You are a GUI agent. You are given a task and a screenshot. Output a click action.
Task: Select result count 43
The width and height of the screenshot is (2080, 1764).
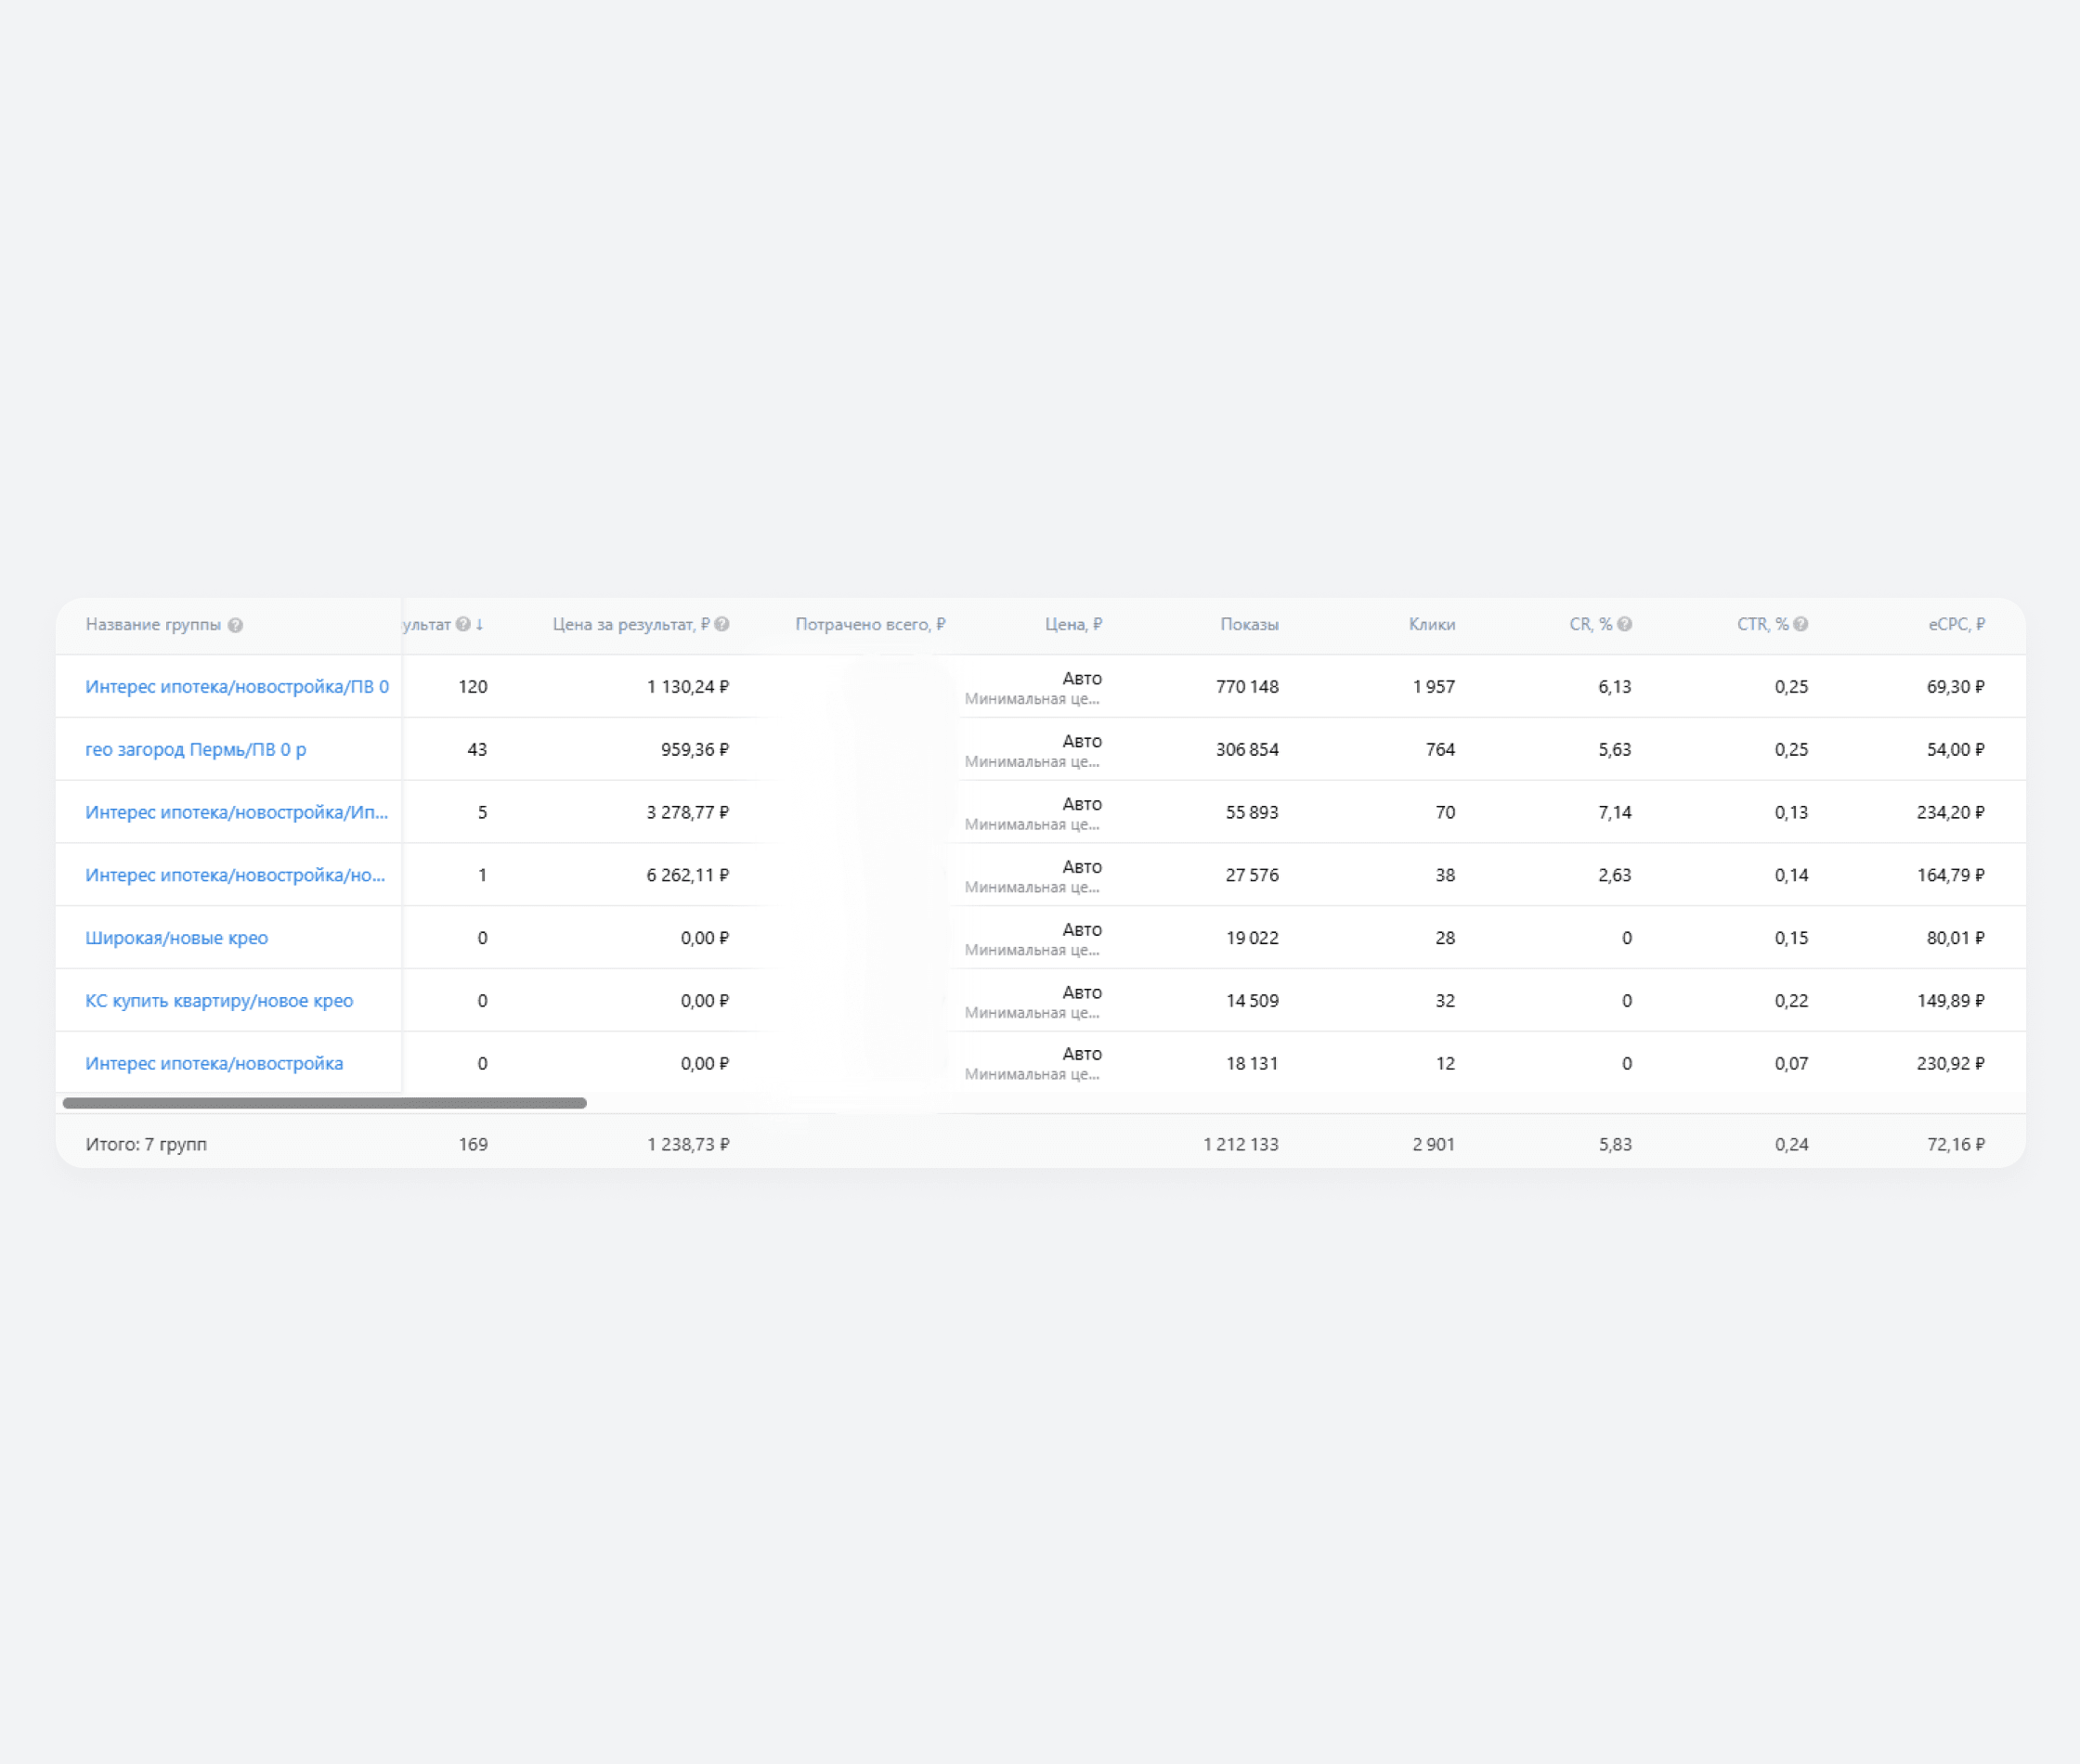coord(477,750)
